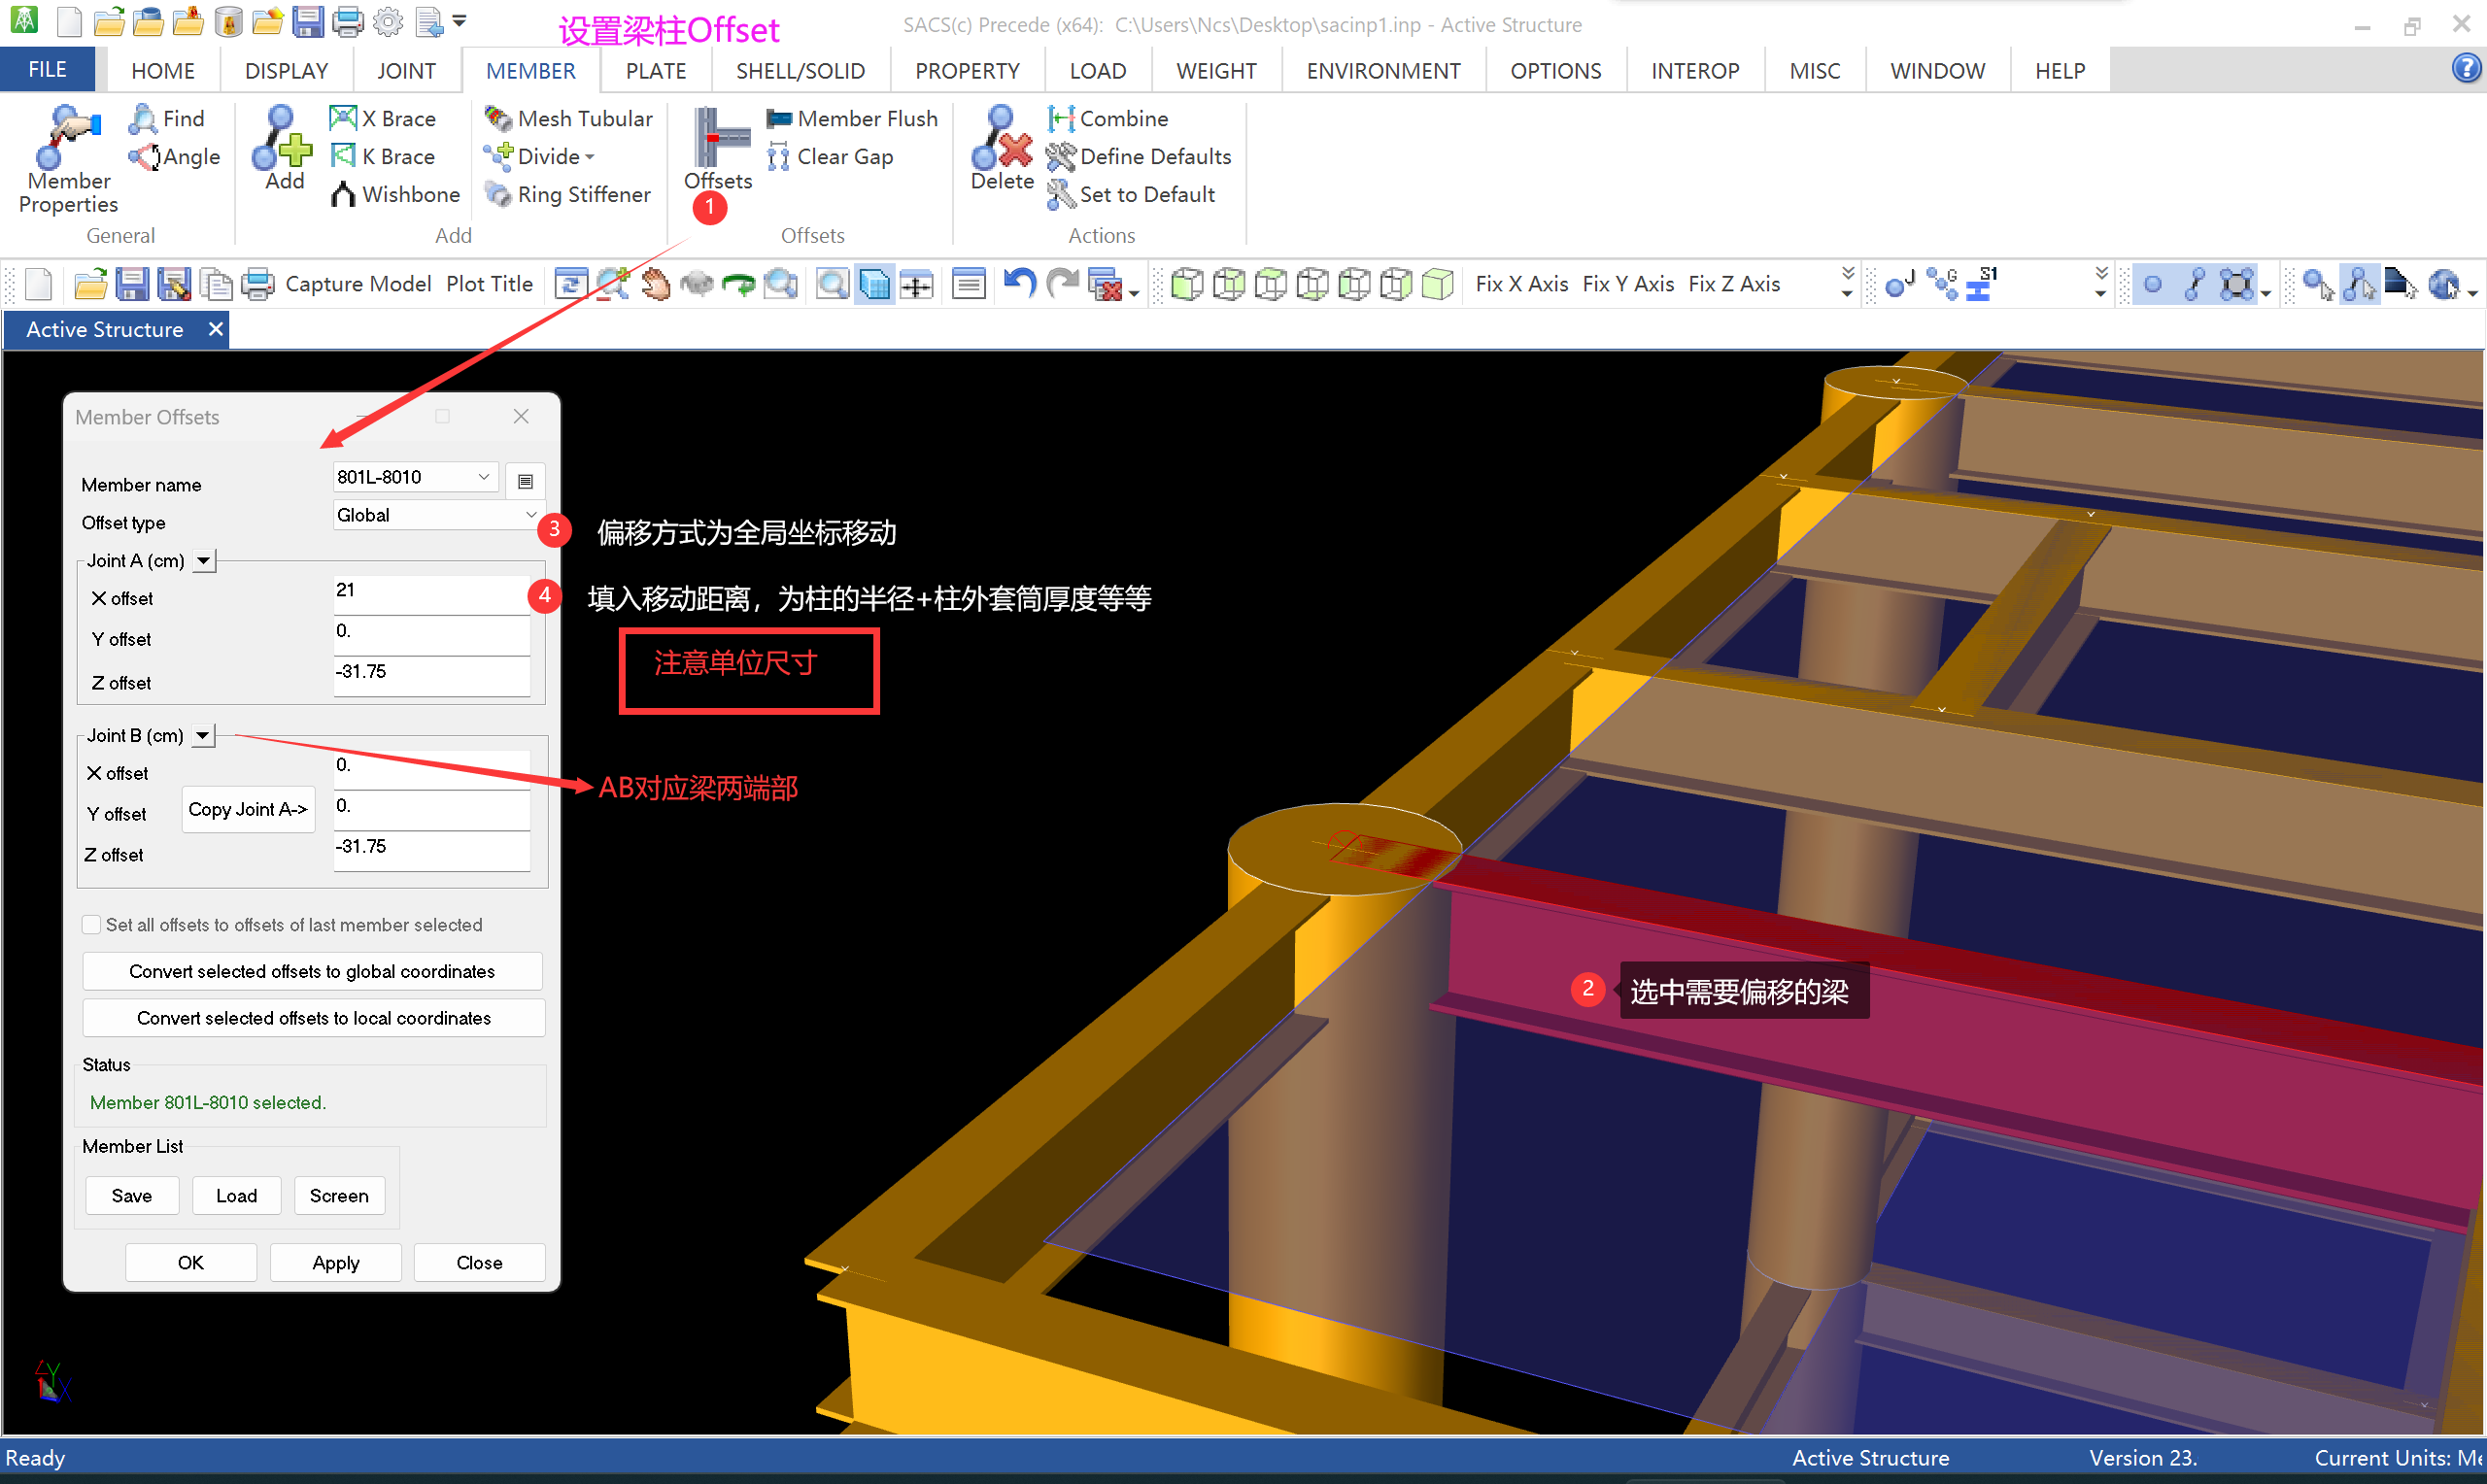Click Copy Joint A-> button
Image resolution: width=2487 pixels, height=1484 pixels.
(x=248, y=809)
